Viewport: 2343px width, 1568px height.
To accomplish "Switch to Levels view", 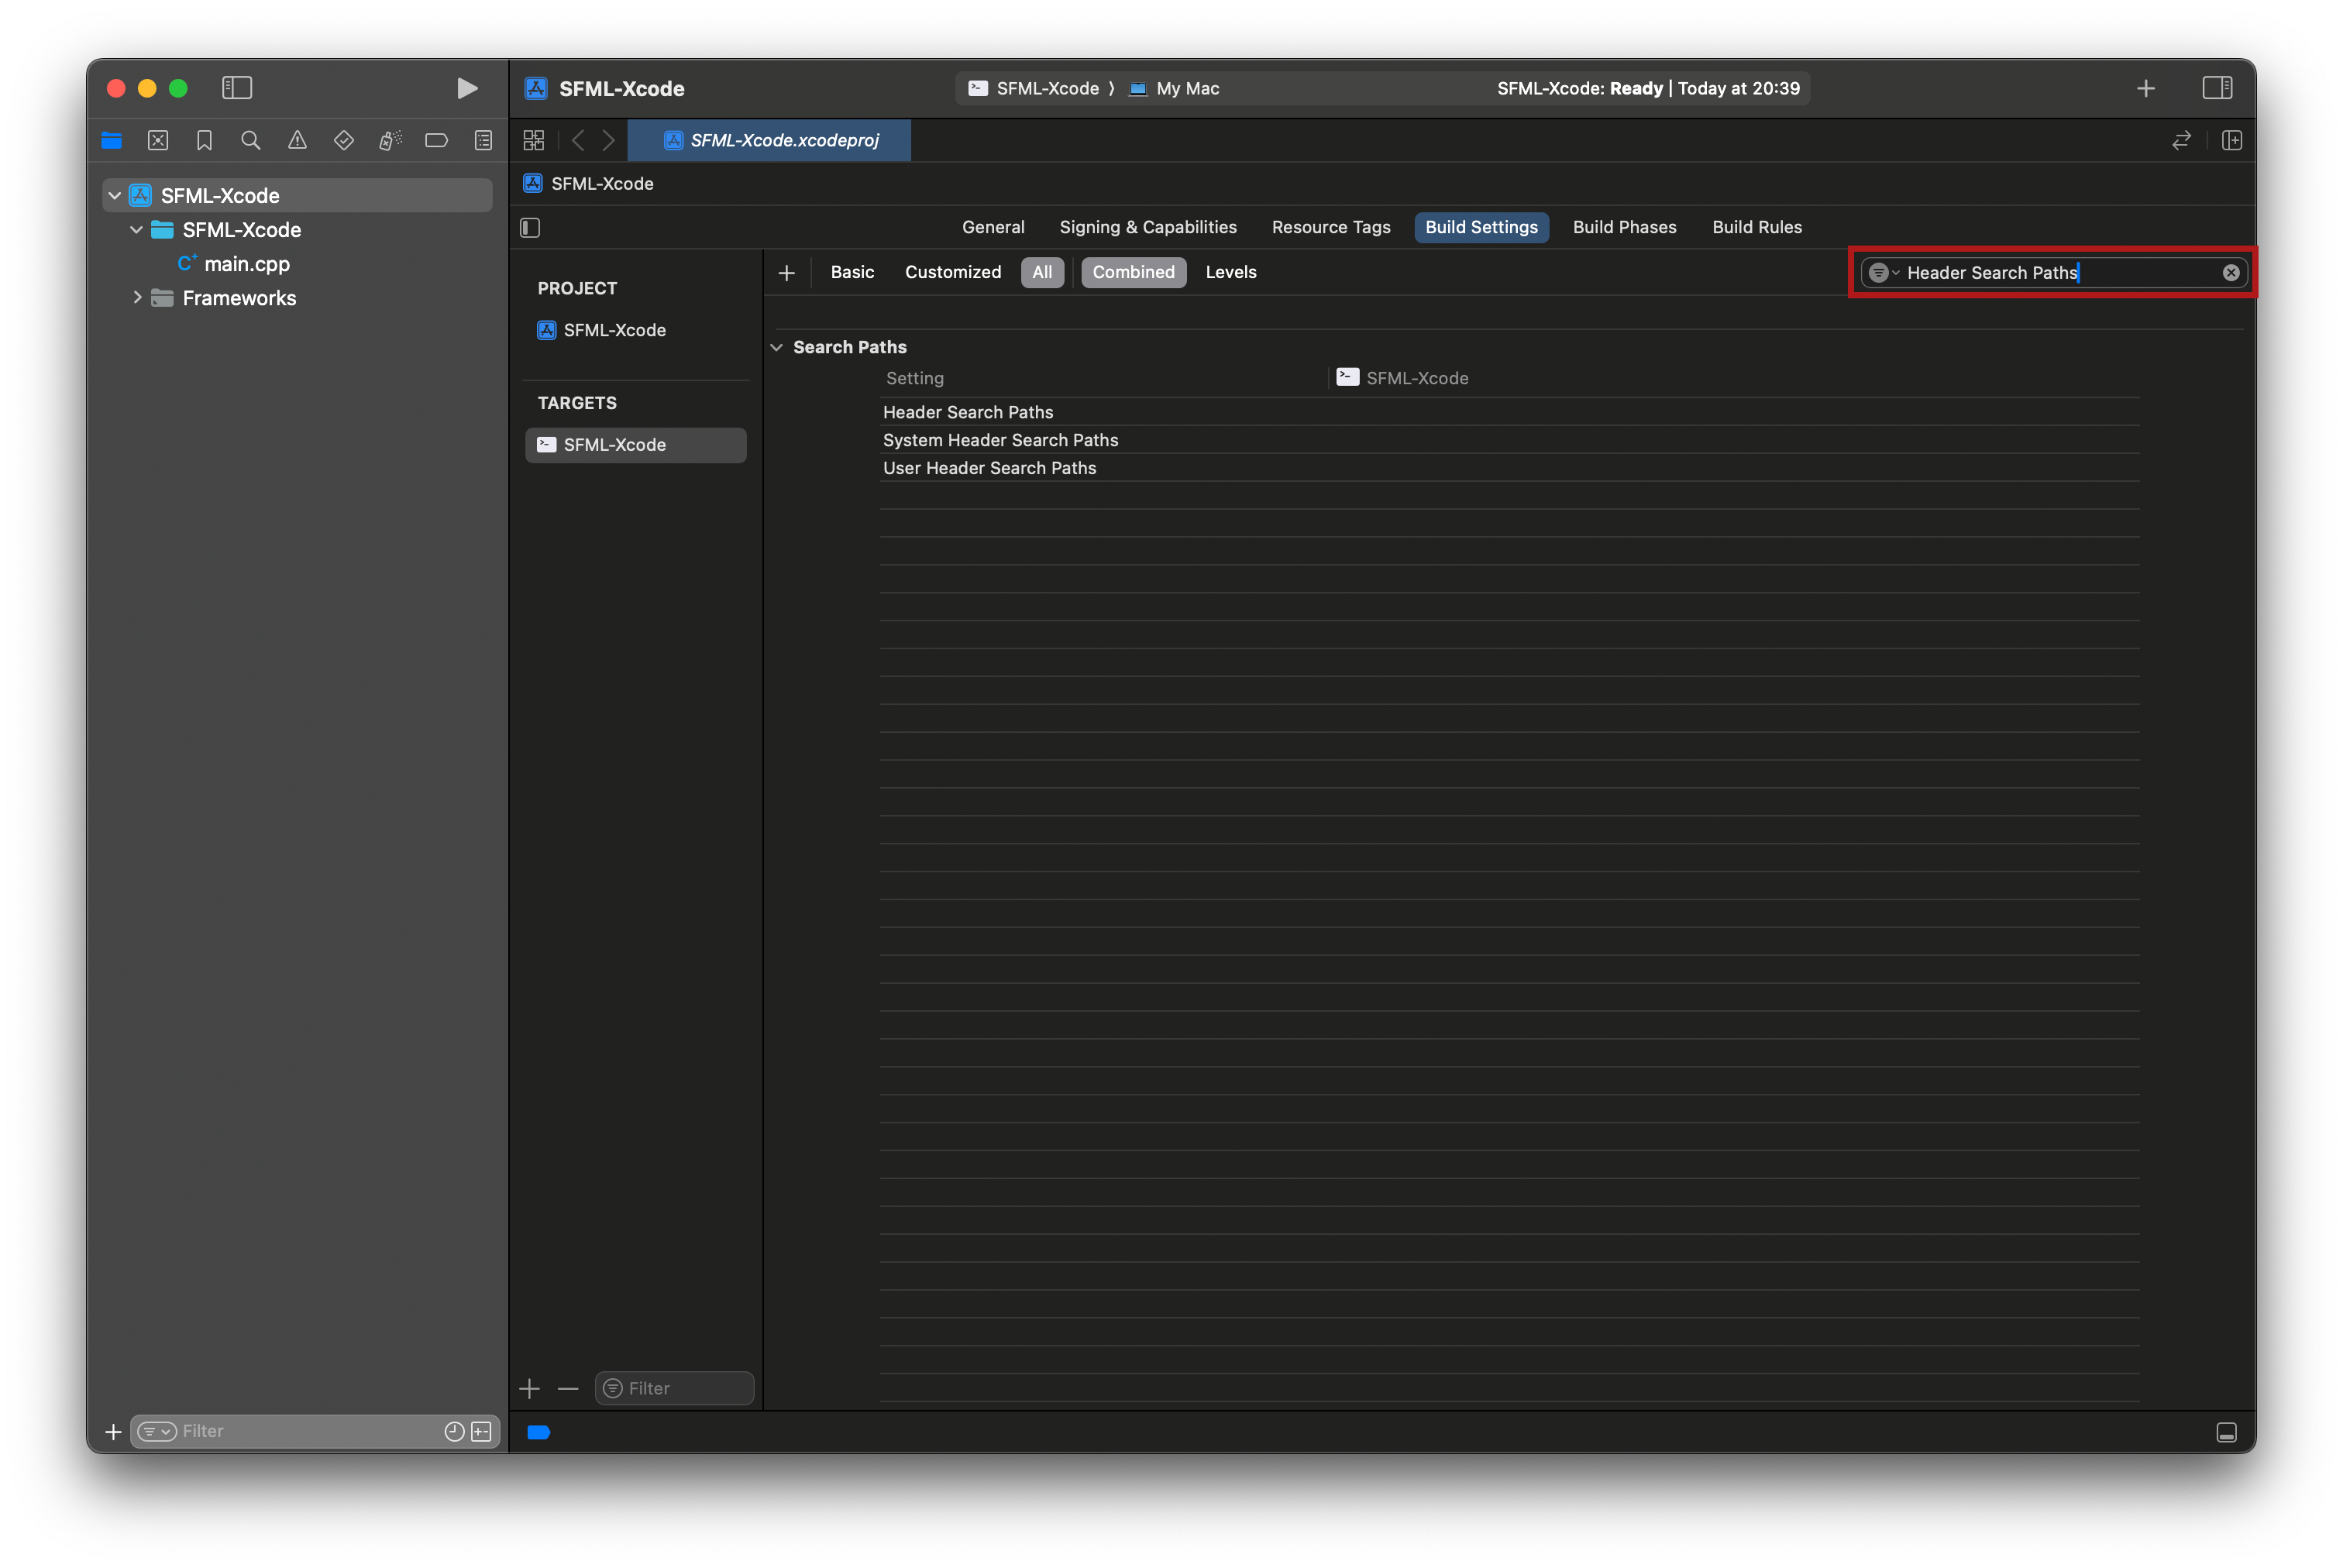I will [1230, 272].
